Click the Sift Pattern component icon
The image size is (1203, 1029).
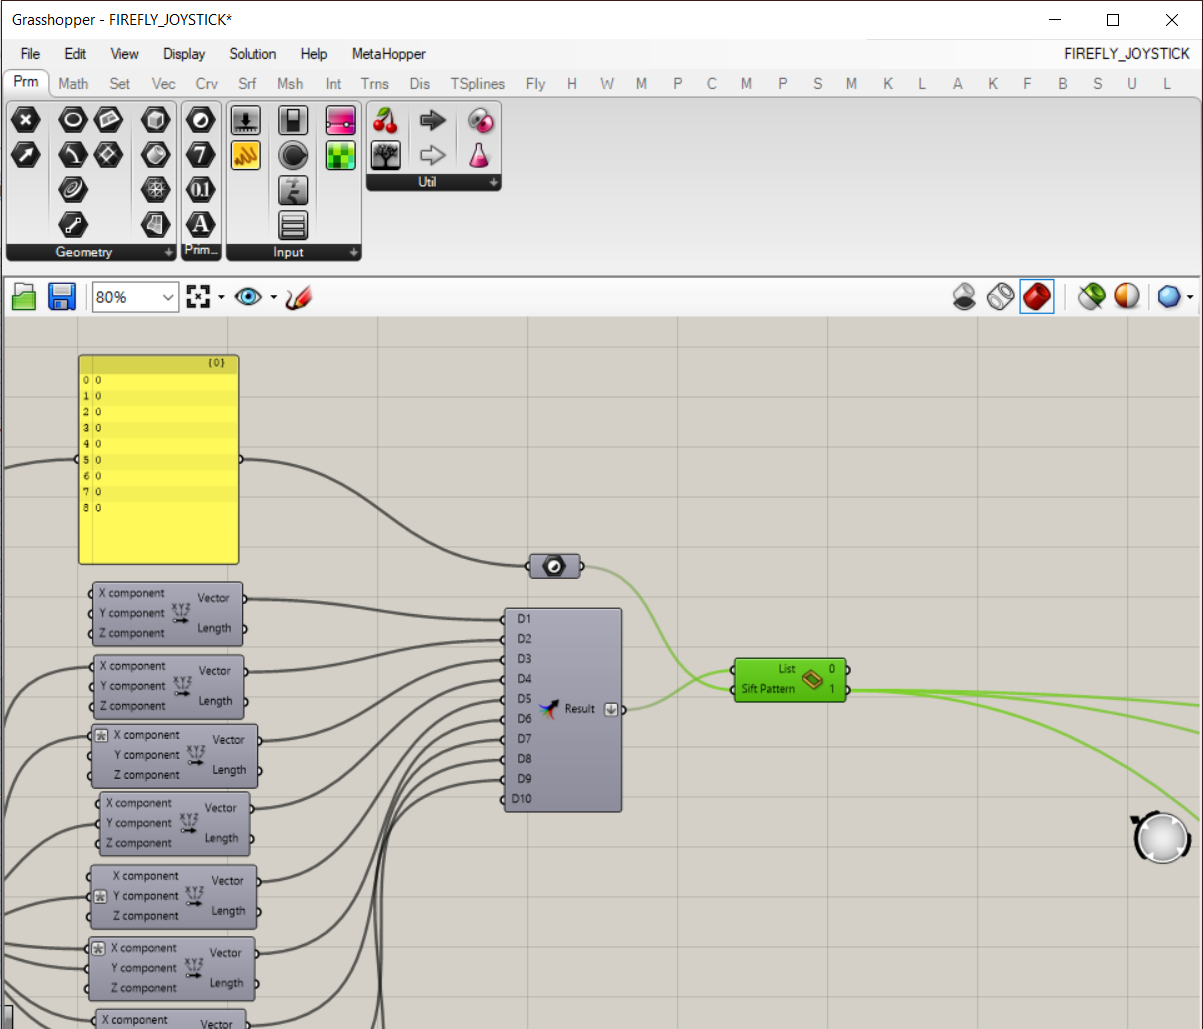[x=812, y=680]
